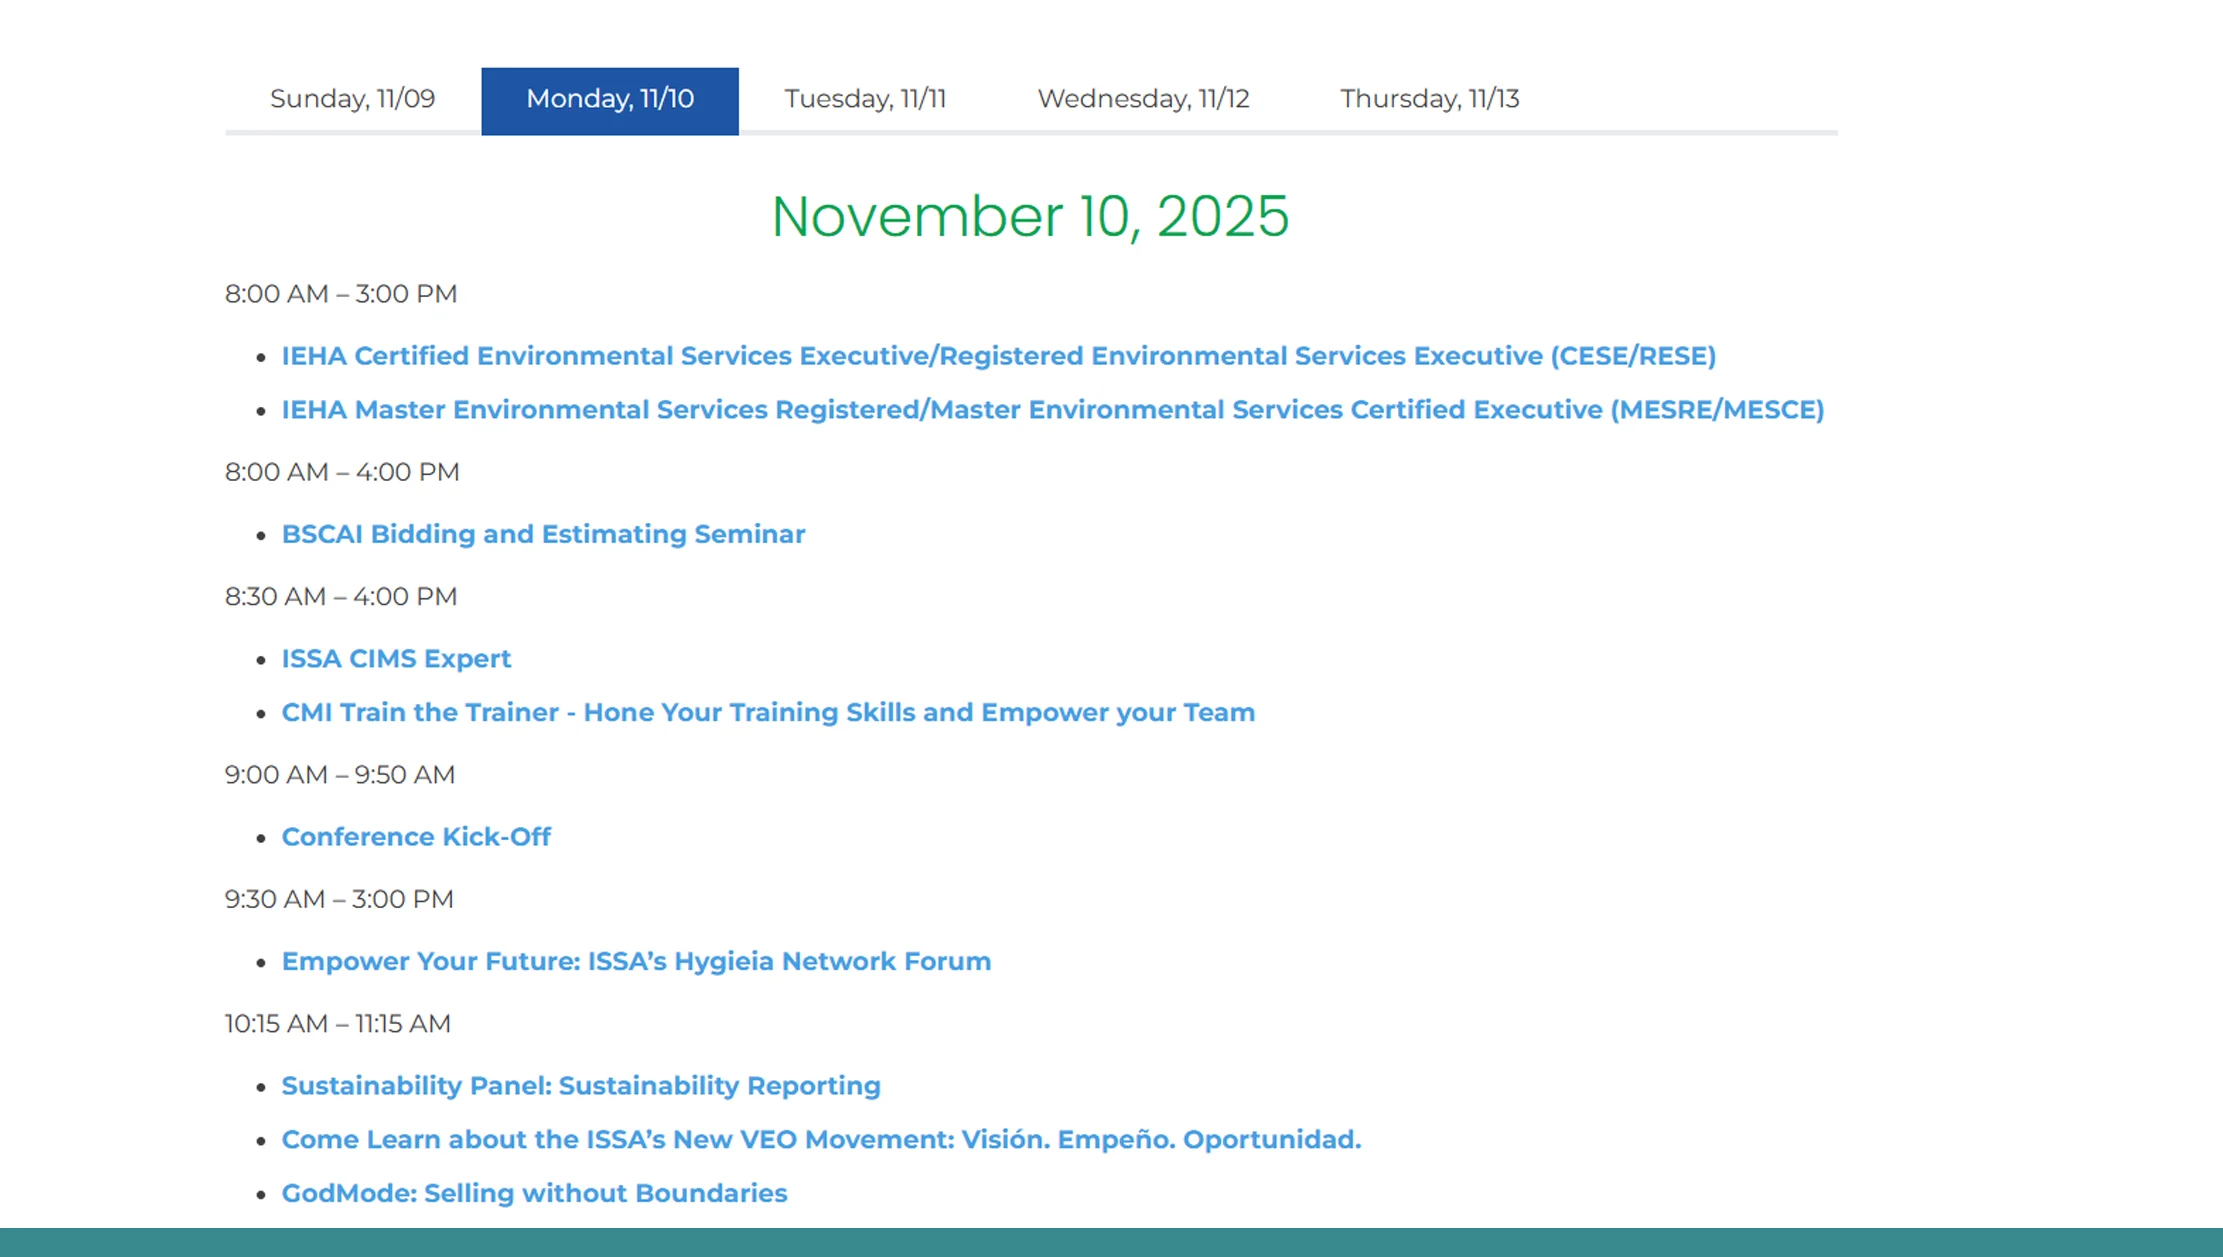Open the ISSA VEO Movement session link

tap(820, 1140)
